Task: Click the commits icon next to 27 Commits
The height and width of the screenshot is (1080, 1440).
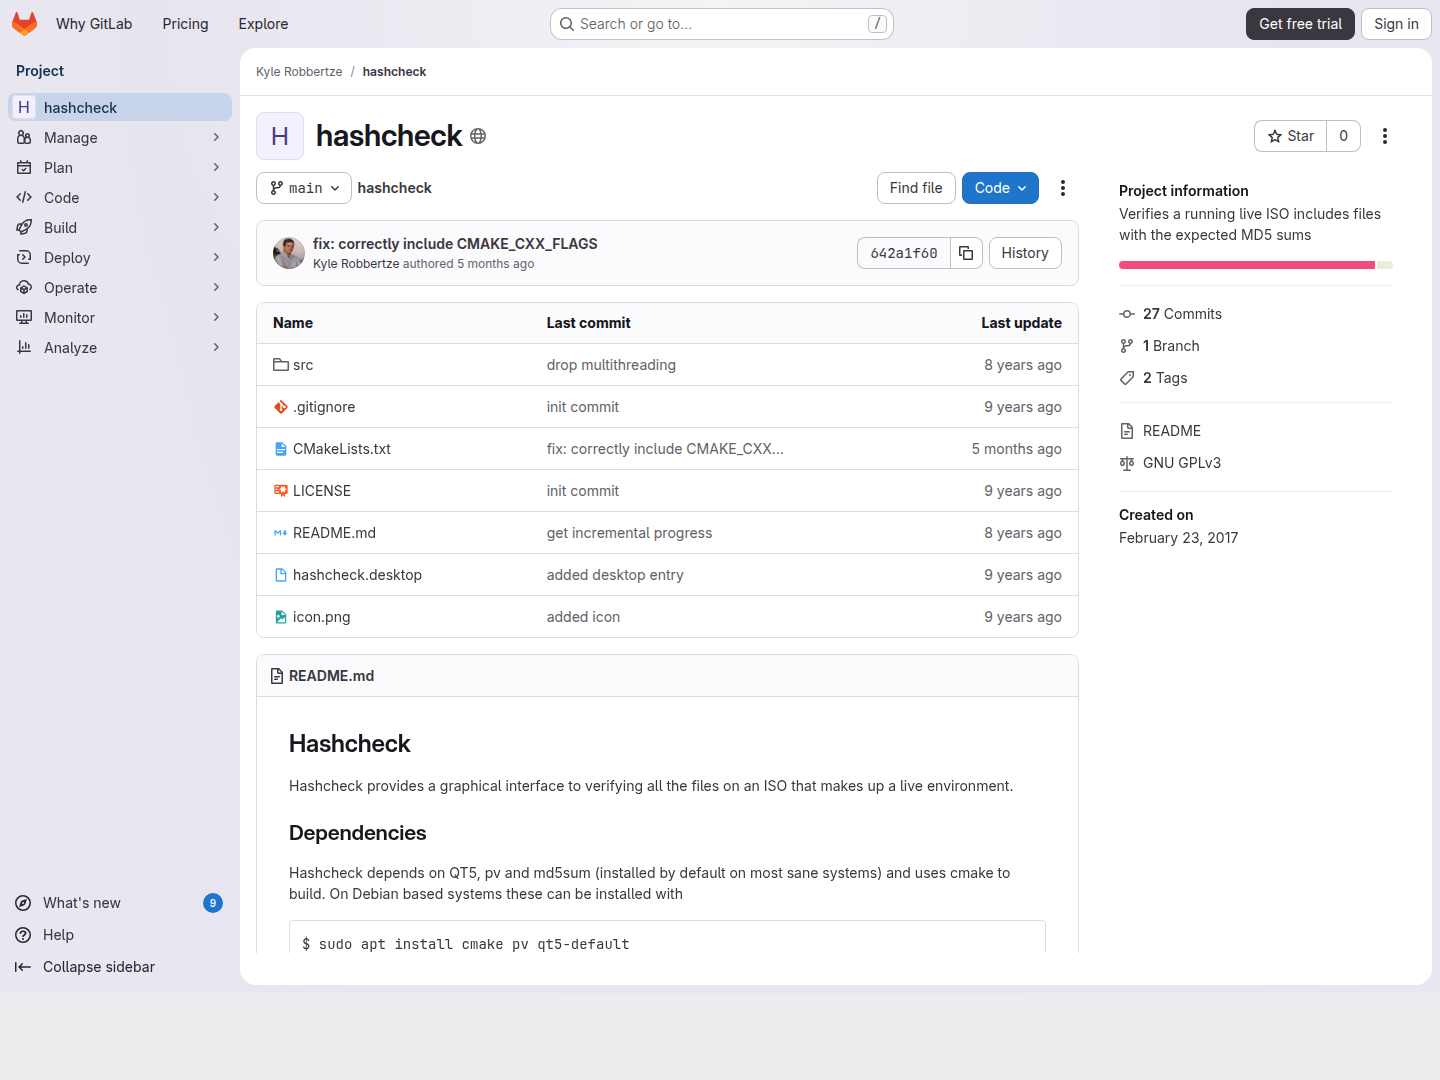Action: 1127,314
